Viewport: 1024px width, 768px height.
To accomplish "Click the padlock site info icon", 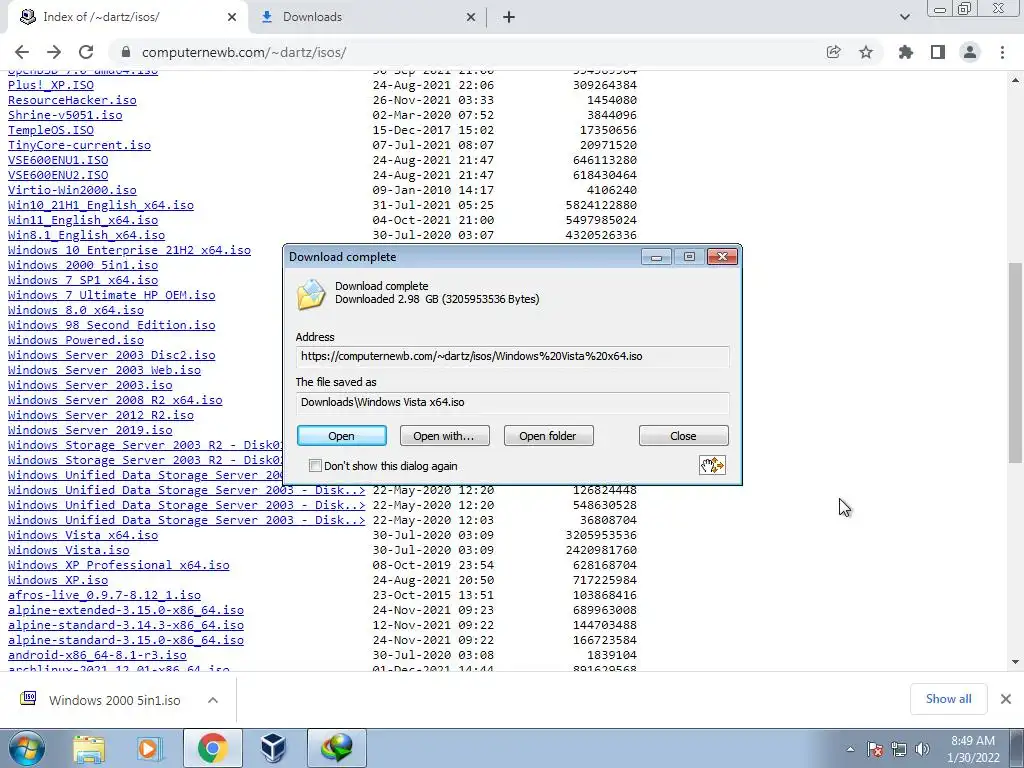I will coord(126,52).
